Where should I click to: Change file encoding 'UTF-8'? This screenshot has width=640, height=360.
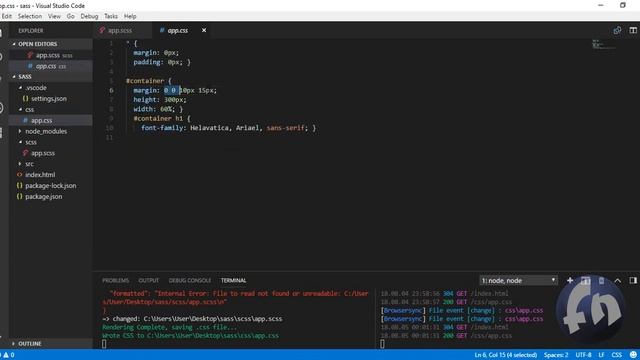coord(583,355)
